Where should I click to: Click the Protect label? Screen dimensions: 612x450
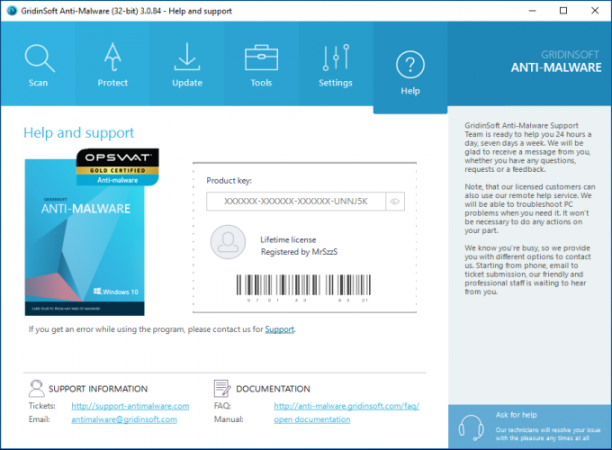(113, 83)
